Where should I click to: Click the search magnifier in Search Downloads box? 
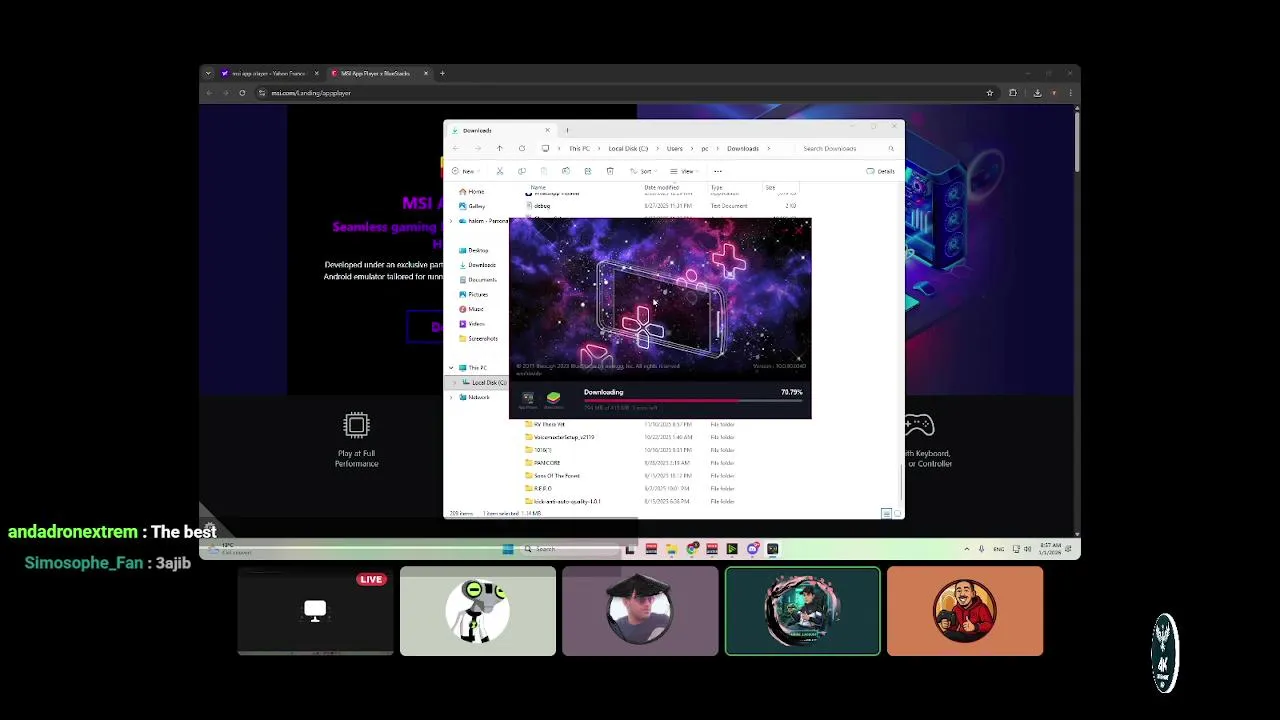(891, 148)
